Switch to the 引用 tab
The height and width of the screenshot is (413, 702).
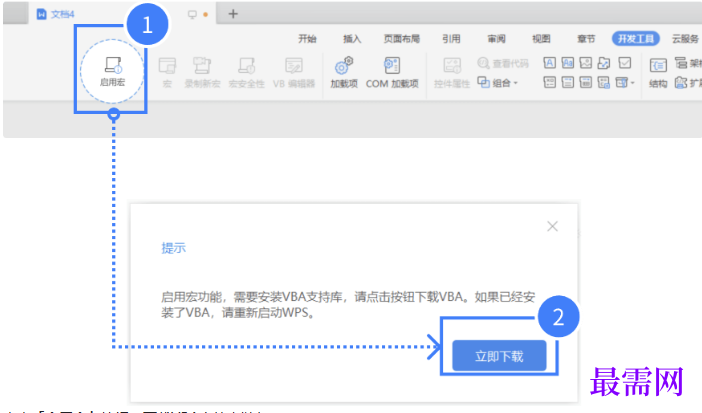coord(451,39)
